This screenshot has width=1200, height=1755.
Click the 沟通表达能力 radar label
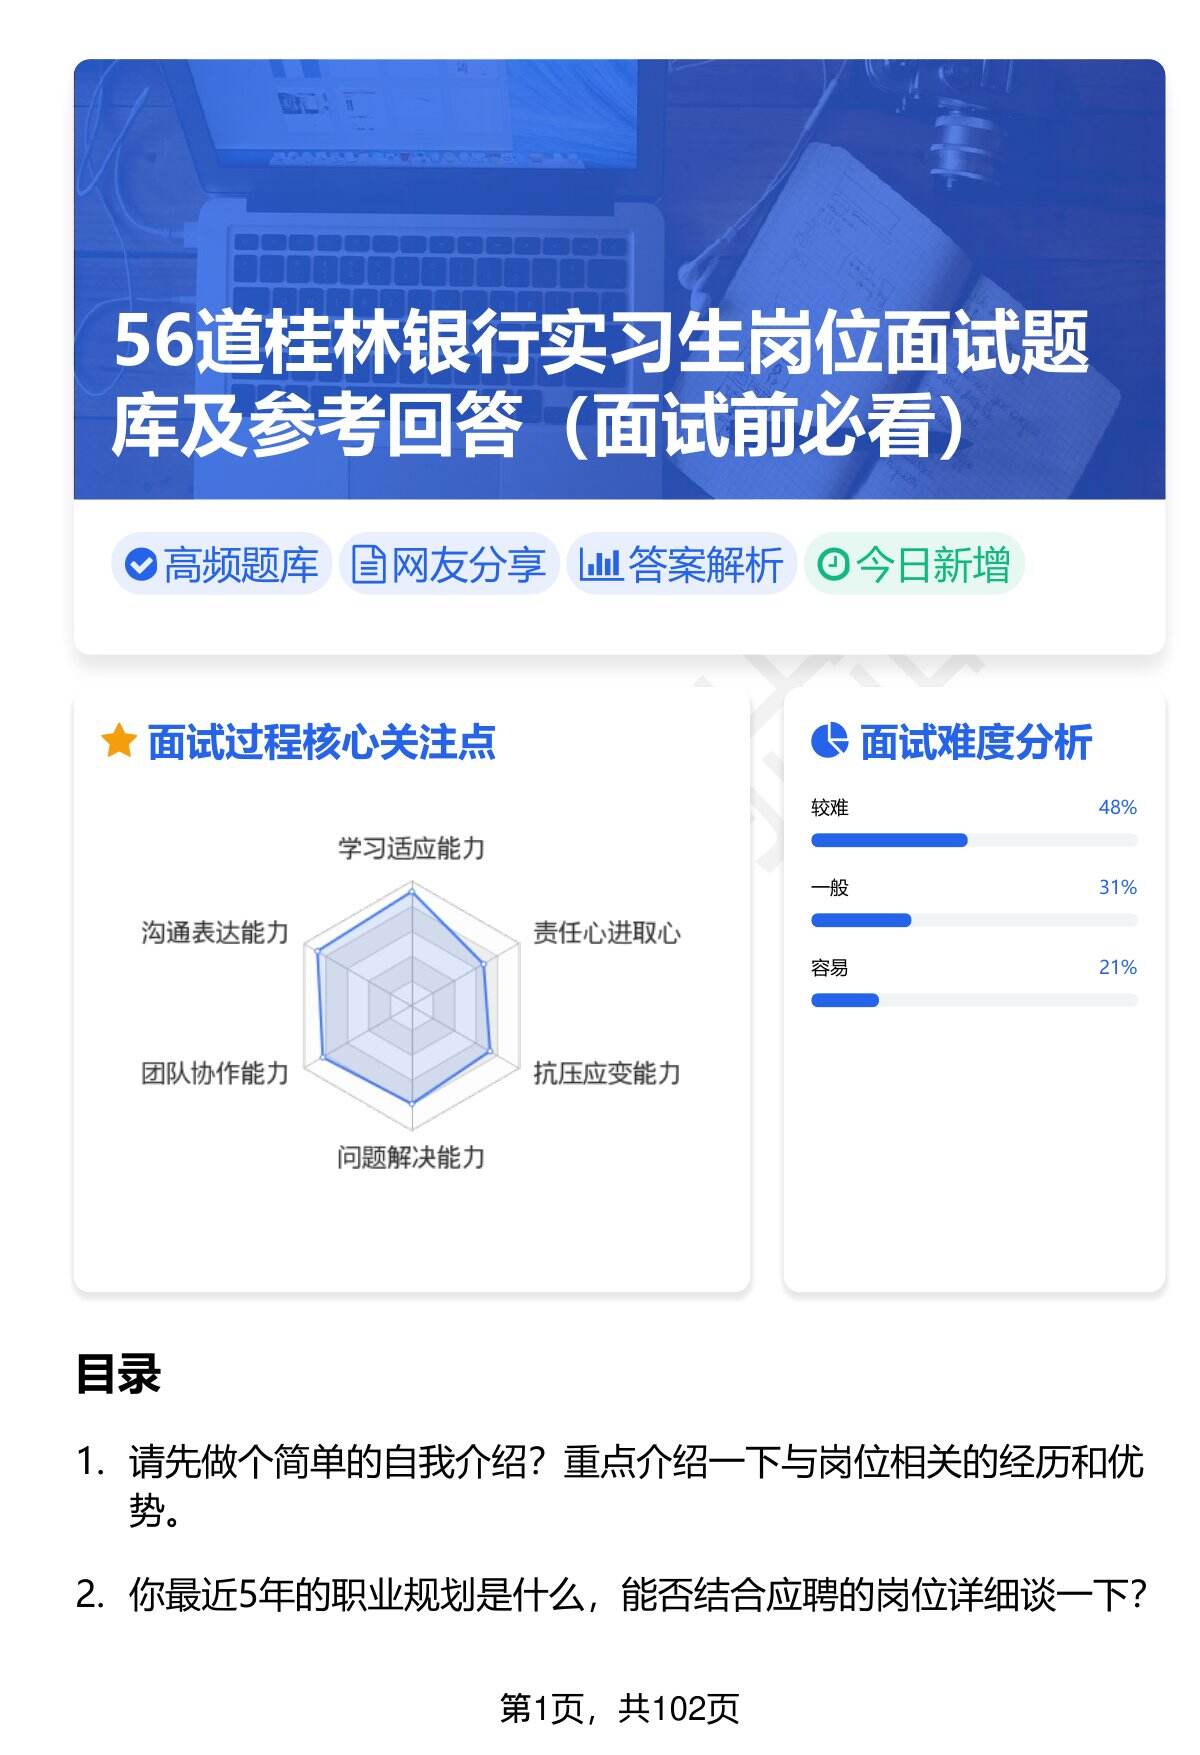(x=215, y=933)
